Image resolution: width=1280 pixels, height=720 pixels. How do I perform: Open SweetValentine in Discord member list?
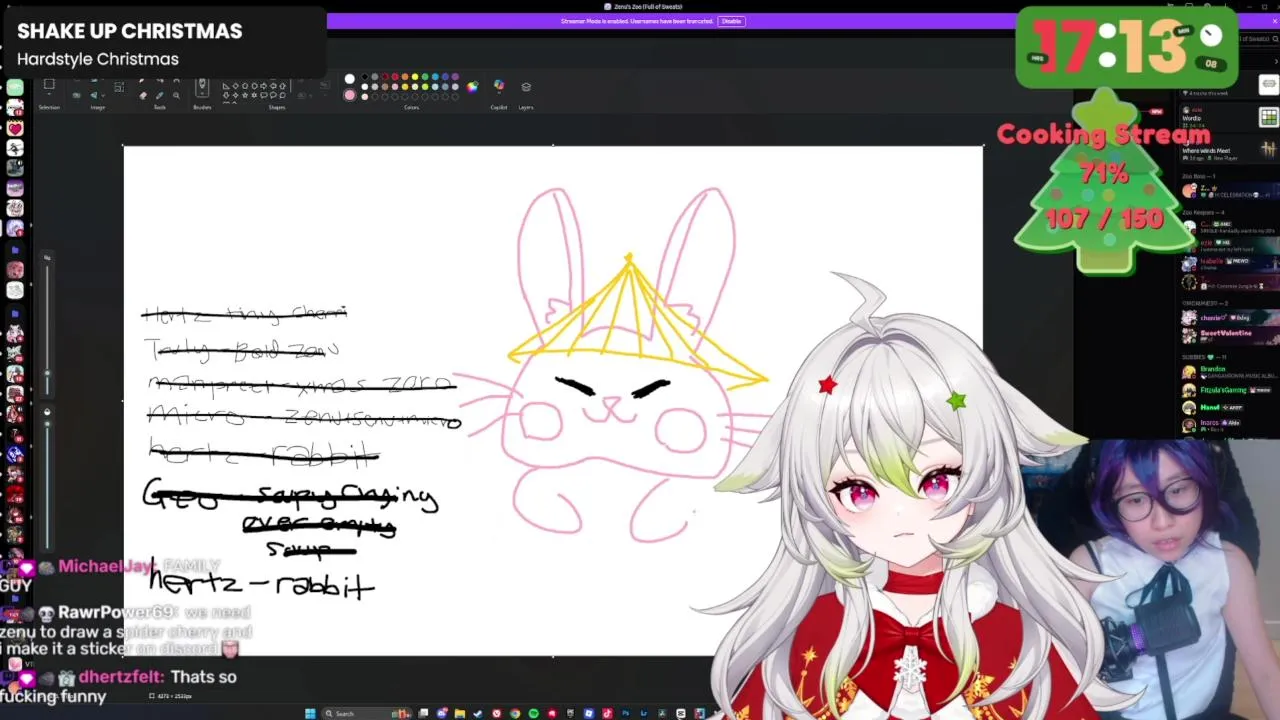(1230, 334)
